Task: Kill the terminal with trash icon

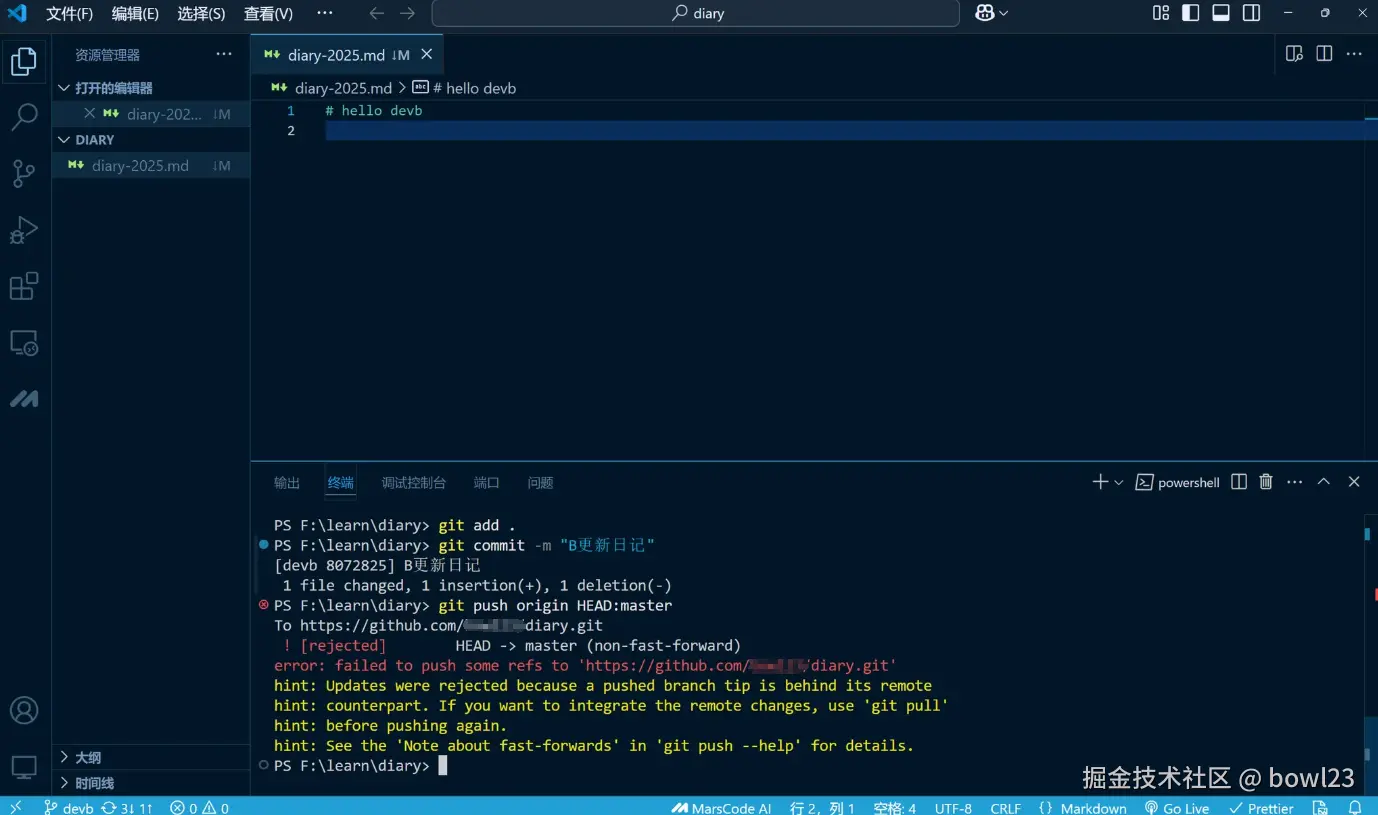Action: click(x=1266, y=482)
